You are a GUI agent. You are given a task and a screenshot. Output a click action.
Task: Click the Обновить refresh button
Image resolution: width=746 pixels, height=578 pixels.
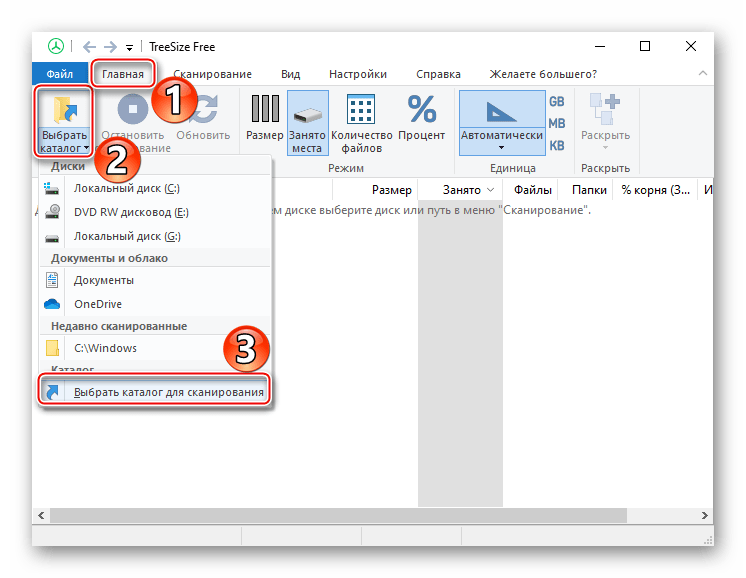coord(203,118)
